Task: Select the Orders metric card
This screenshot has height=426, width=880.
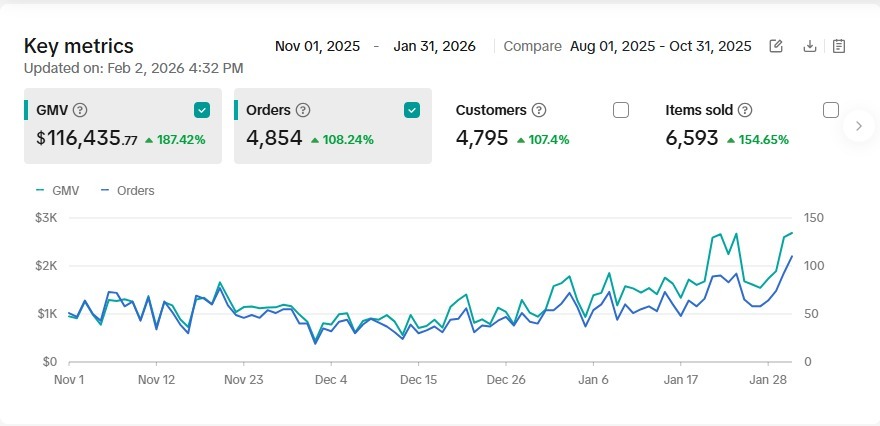Action: 332,137
